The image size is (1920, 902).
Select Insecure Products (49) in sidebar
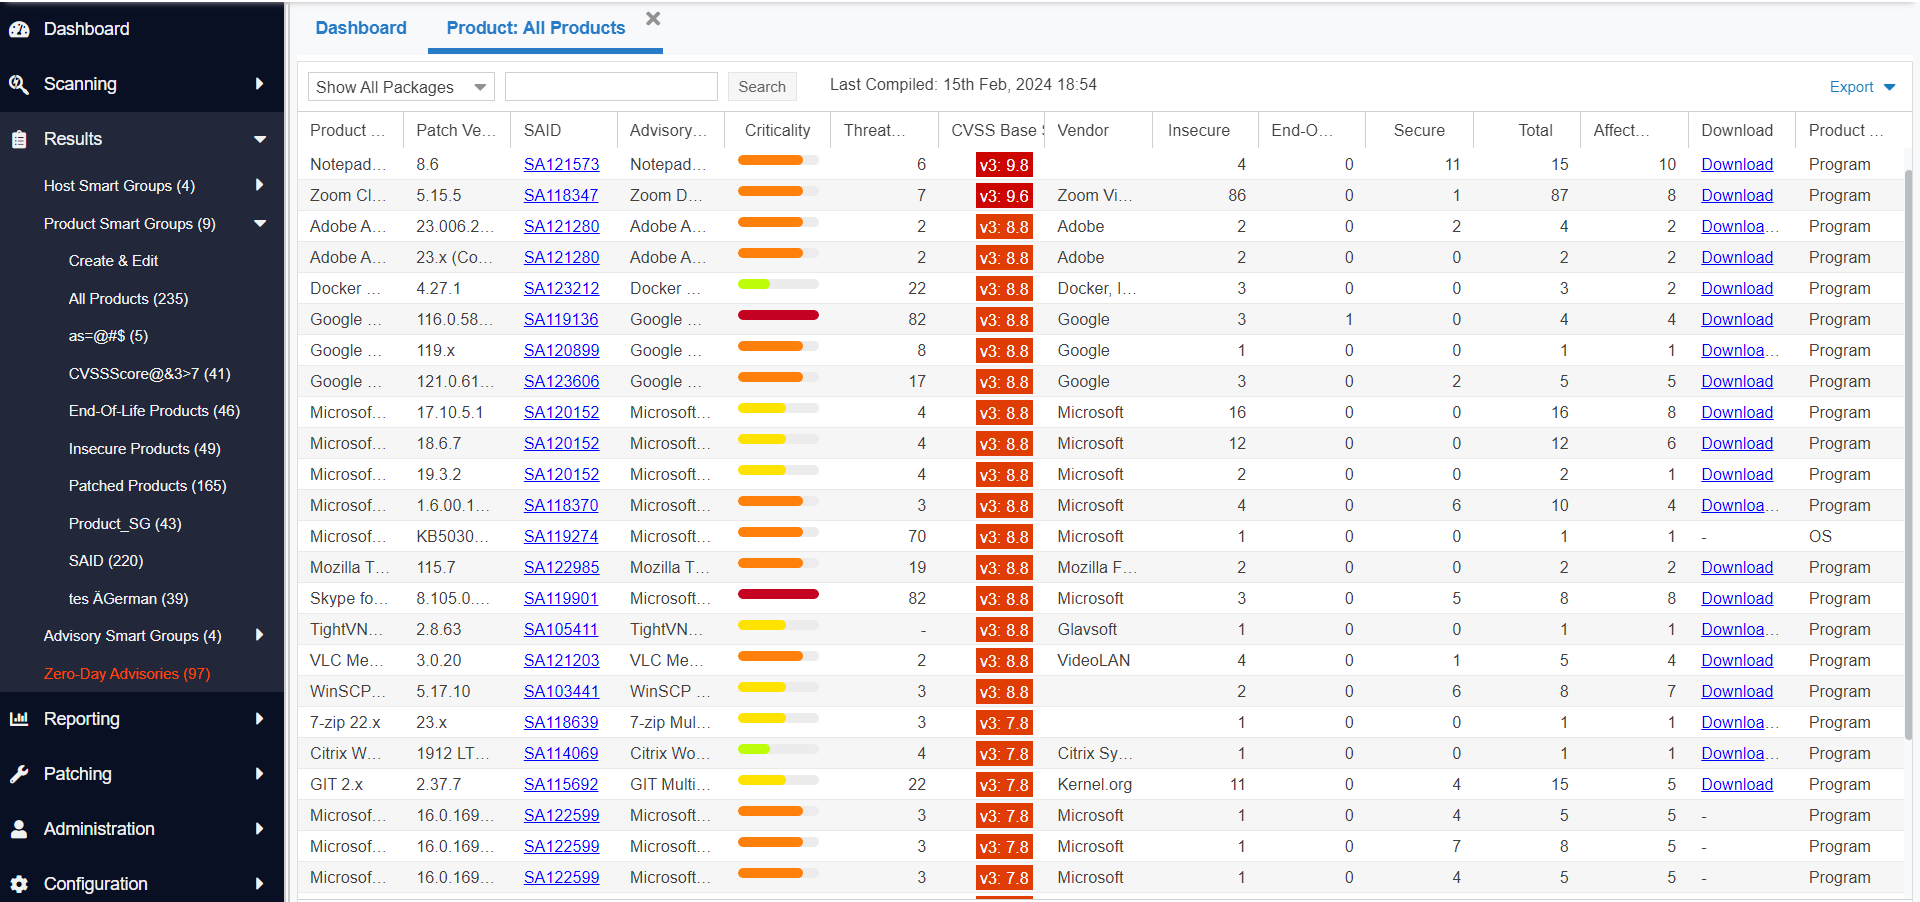tap(144, 448)
